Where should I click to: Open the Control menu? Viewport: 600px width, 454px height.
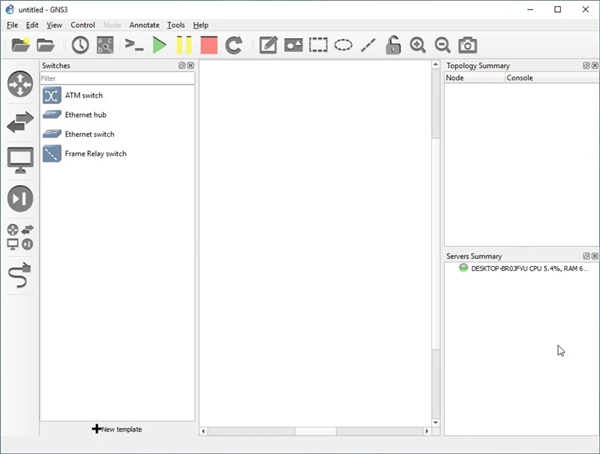point(83,25)
